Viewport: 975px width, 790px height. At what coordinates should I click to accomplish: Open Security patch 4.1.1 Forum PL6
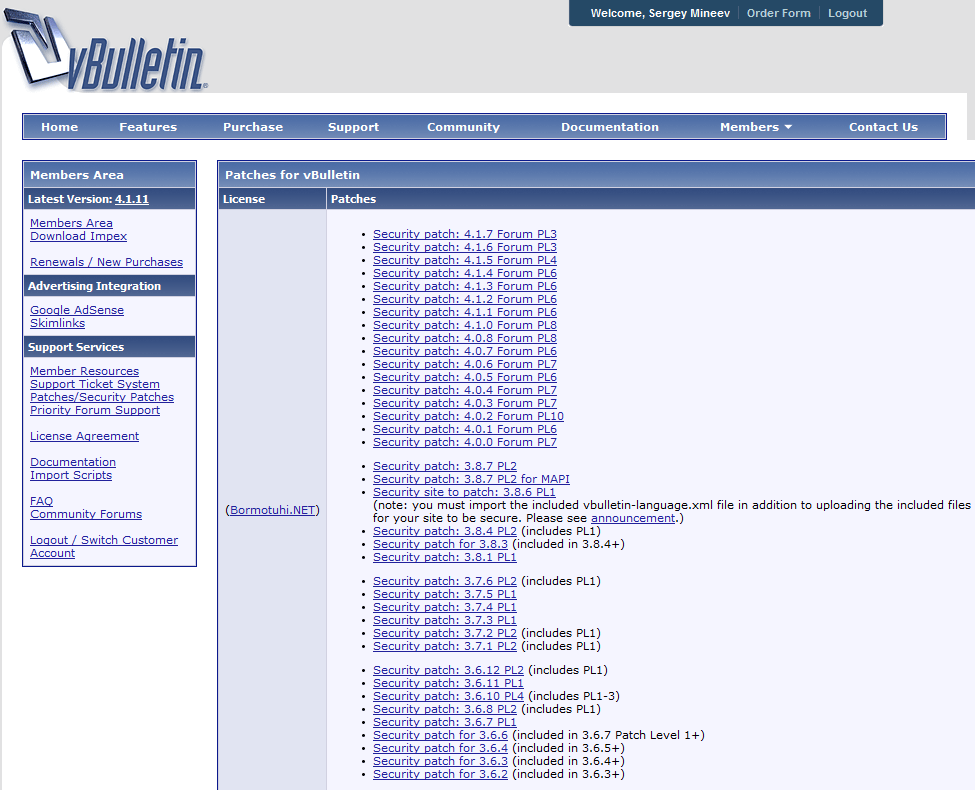click(x=464, y=312)
